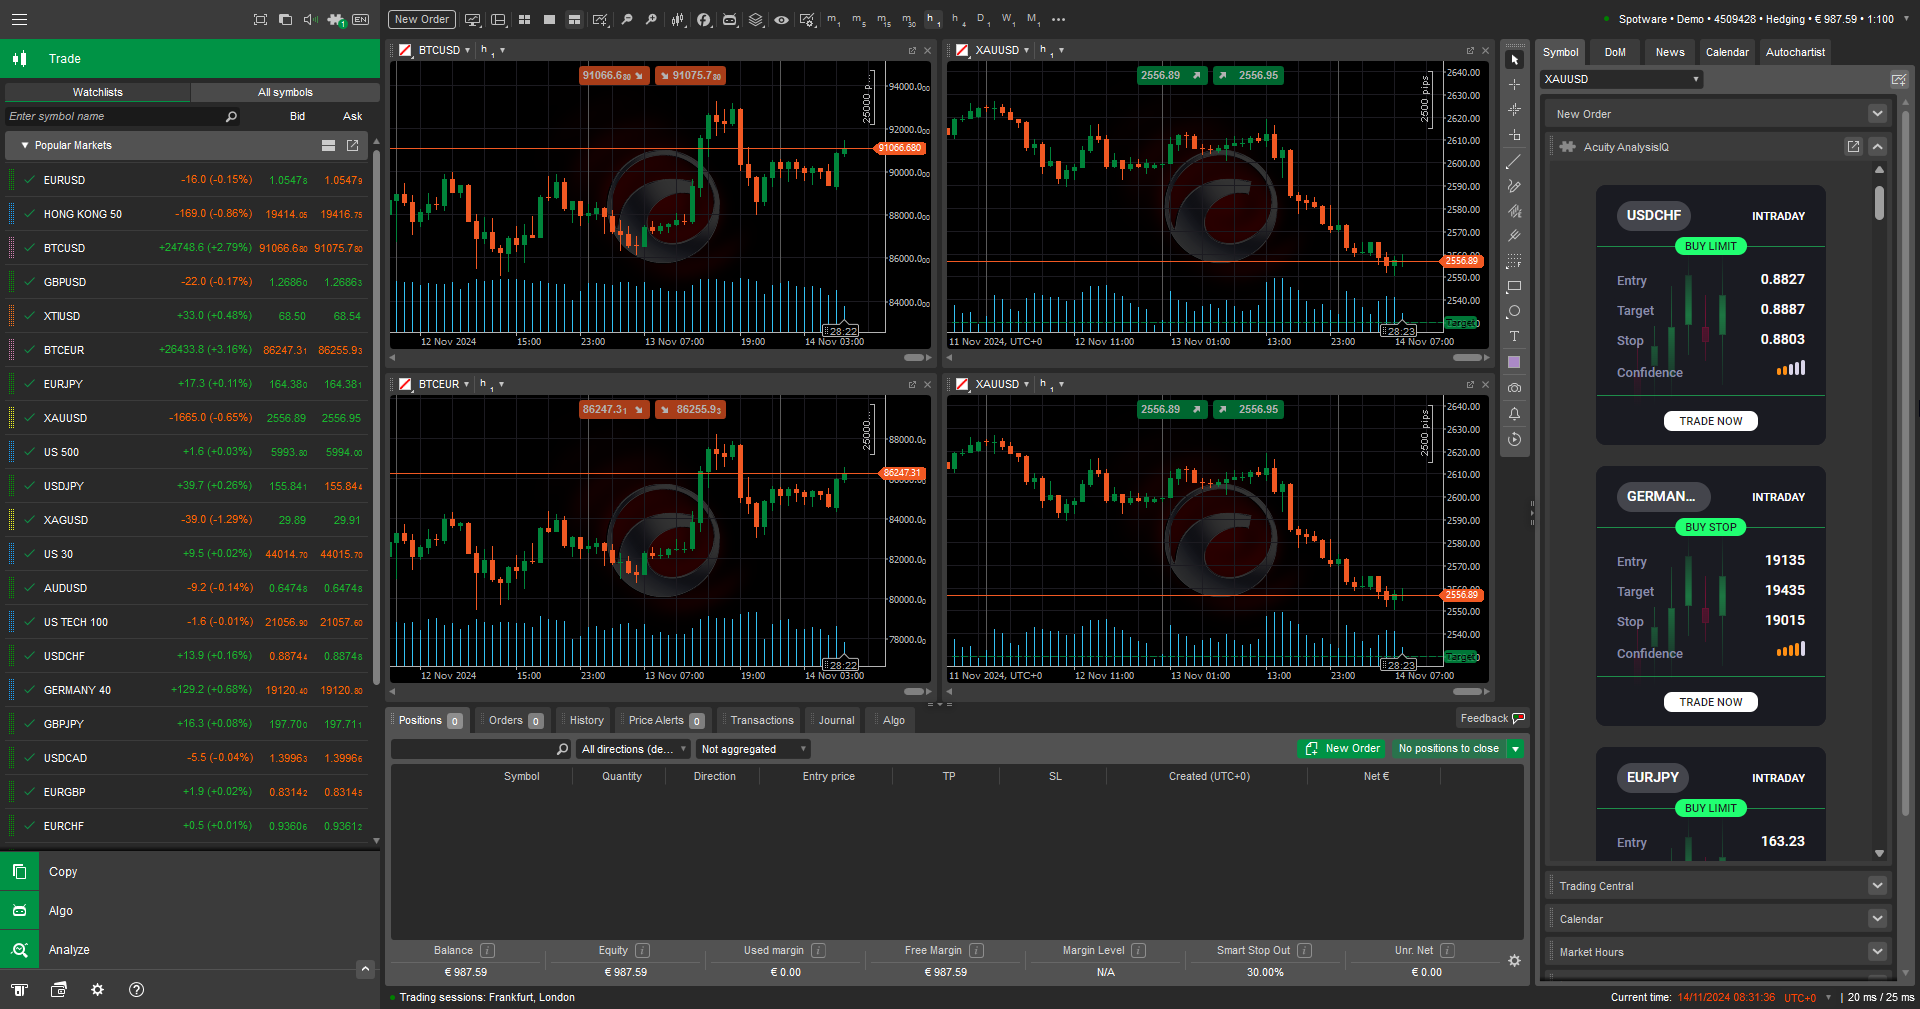Screen dimensions: 1920x1009
Task: Select the text annotation tool
Action: pos(1514,336)
